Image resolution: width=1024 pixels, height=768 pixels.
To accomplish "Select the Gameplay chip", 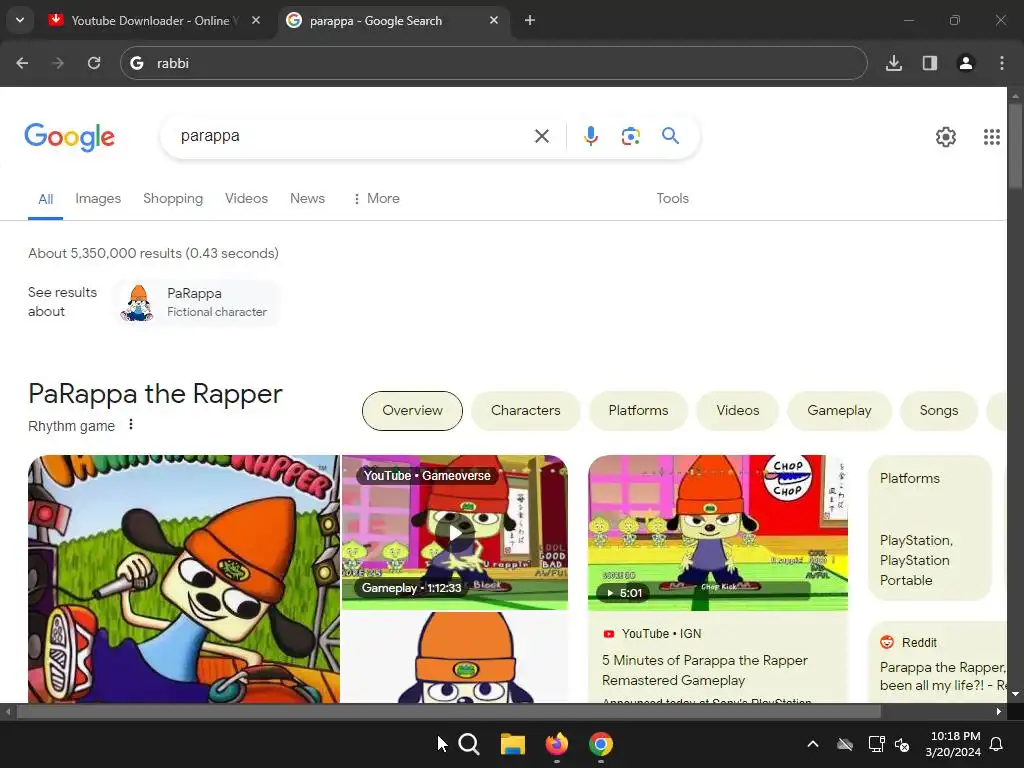I will [839, 411].
